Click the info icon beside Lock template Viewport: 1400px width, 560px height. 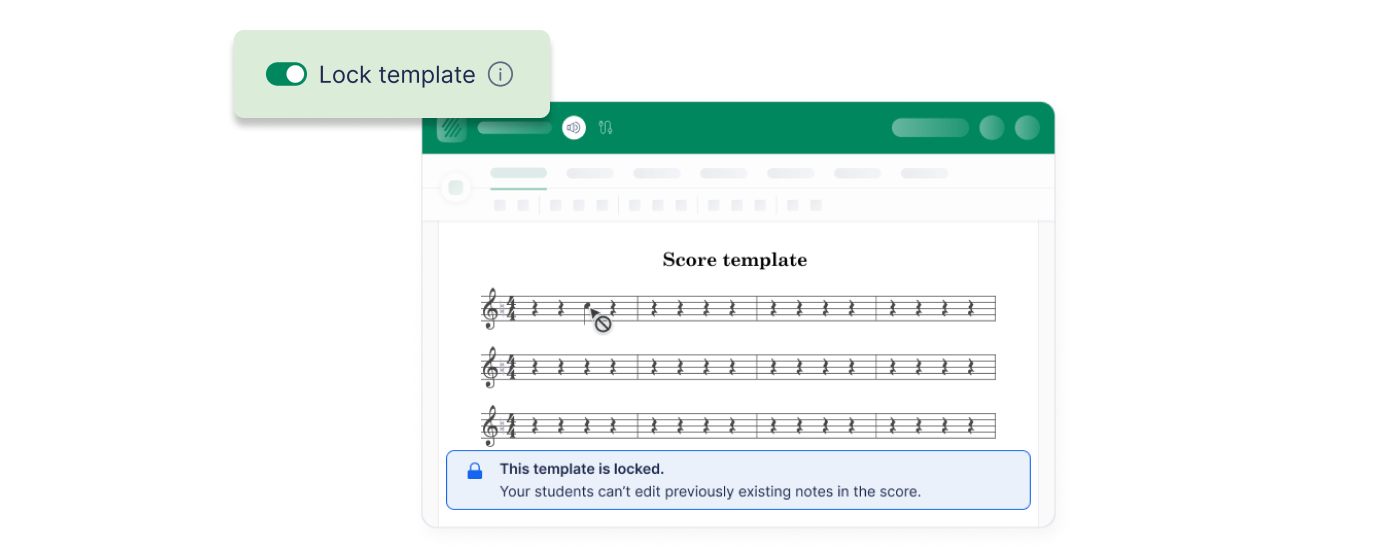point(500,74)
